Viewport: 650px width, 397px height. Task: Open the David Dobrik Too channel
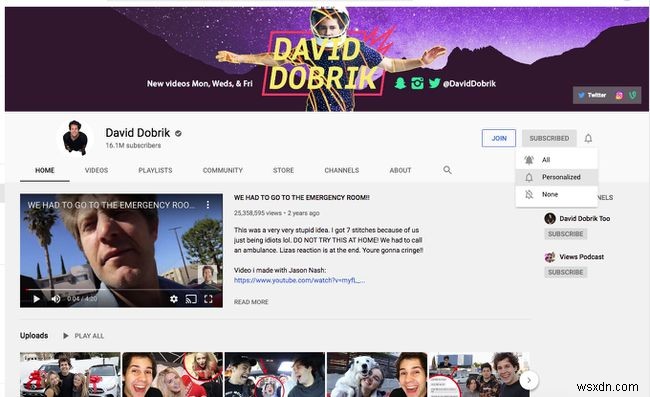(585, 219)
